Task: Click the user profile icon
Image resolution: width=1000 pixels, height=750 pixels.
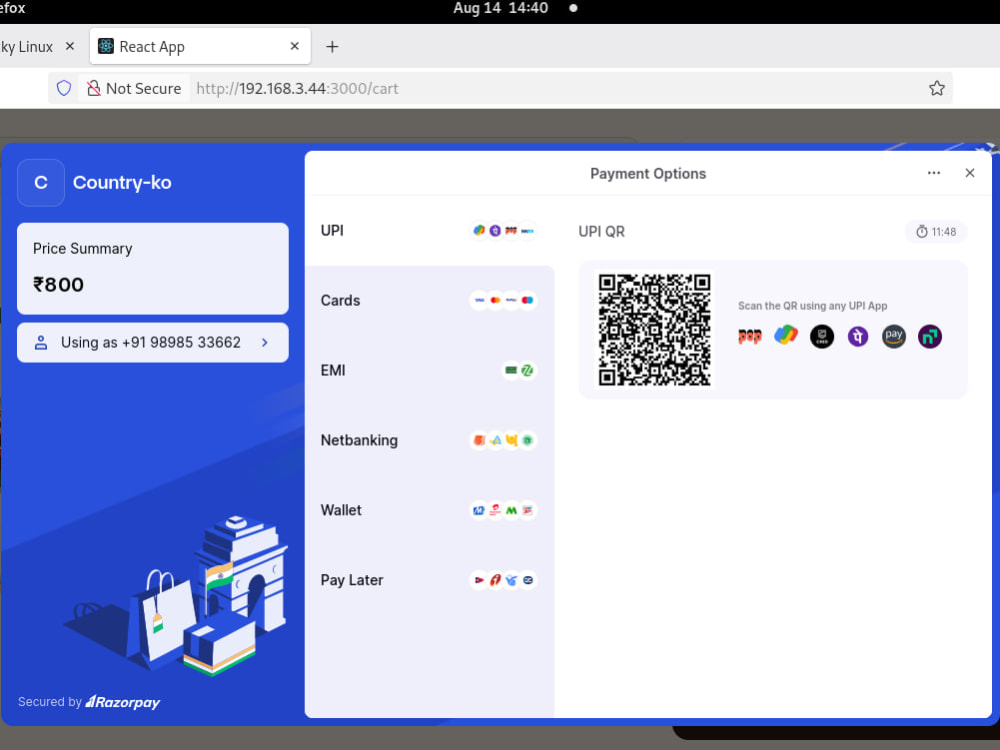Action: click(x=41, y=343)
